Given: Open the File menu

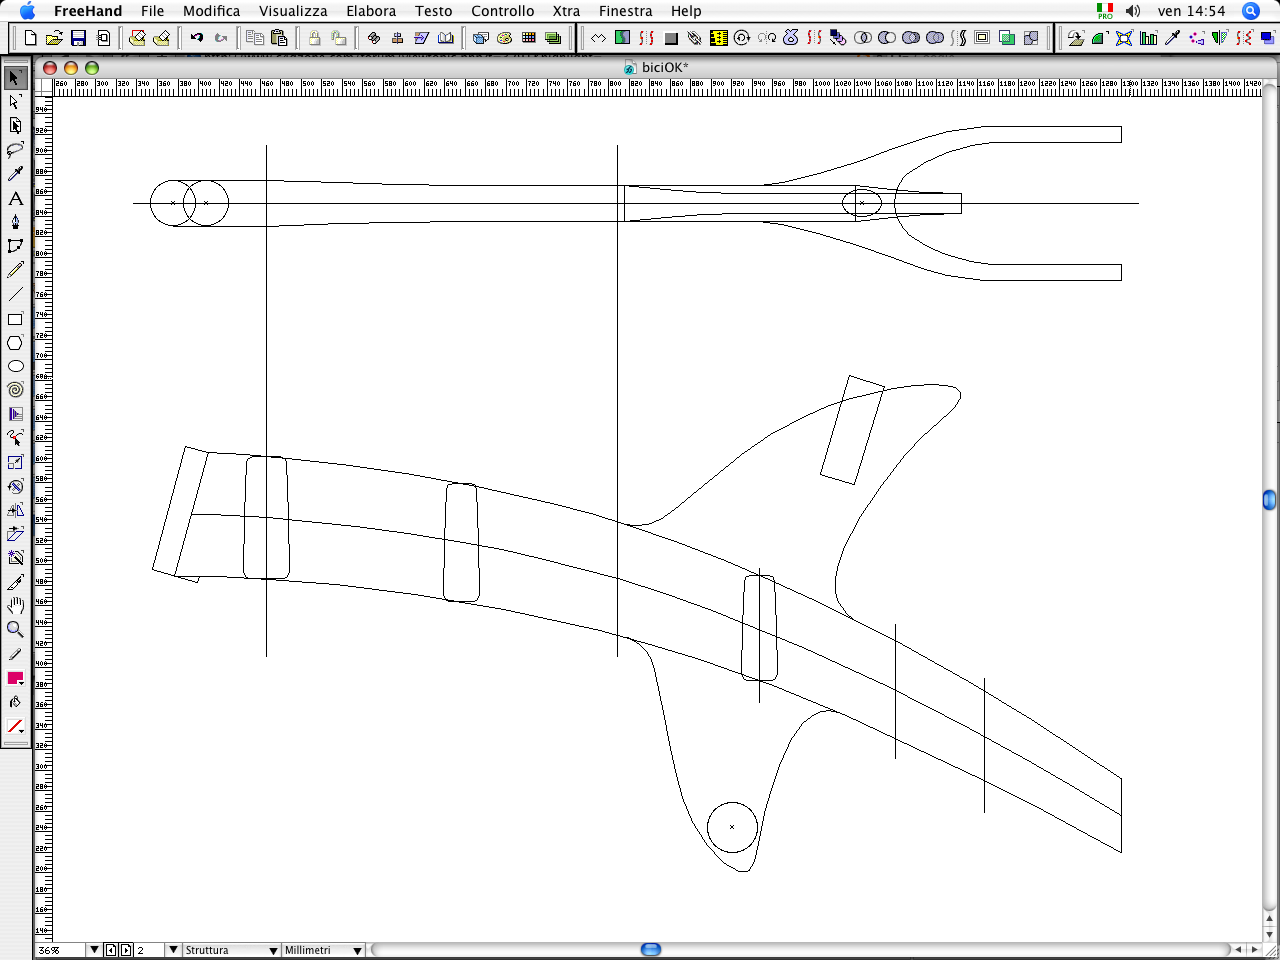Looking at the screenshot, I should coord(153,11).
